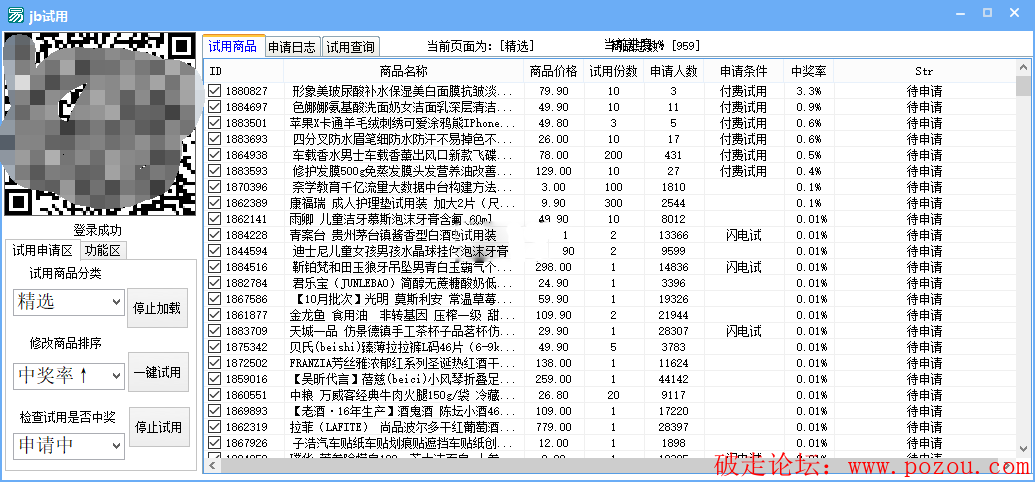Click the 停止试用 button
Screen dimensions: 1035x482
(x=158, y=427)
